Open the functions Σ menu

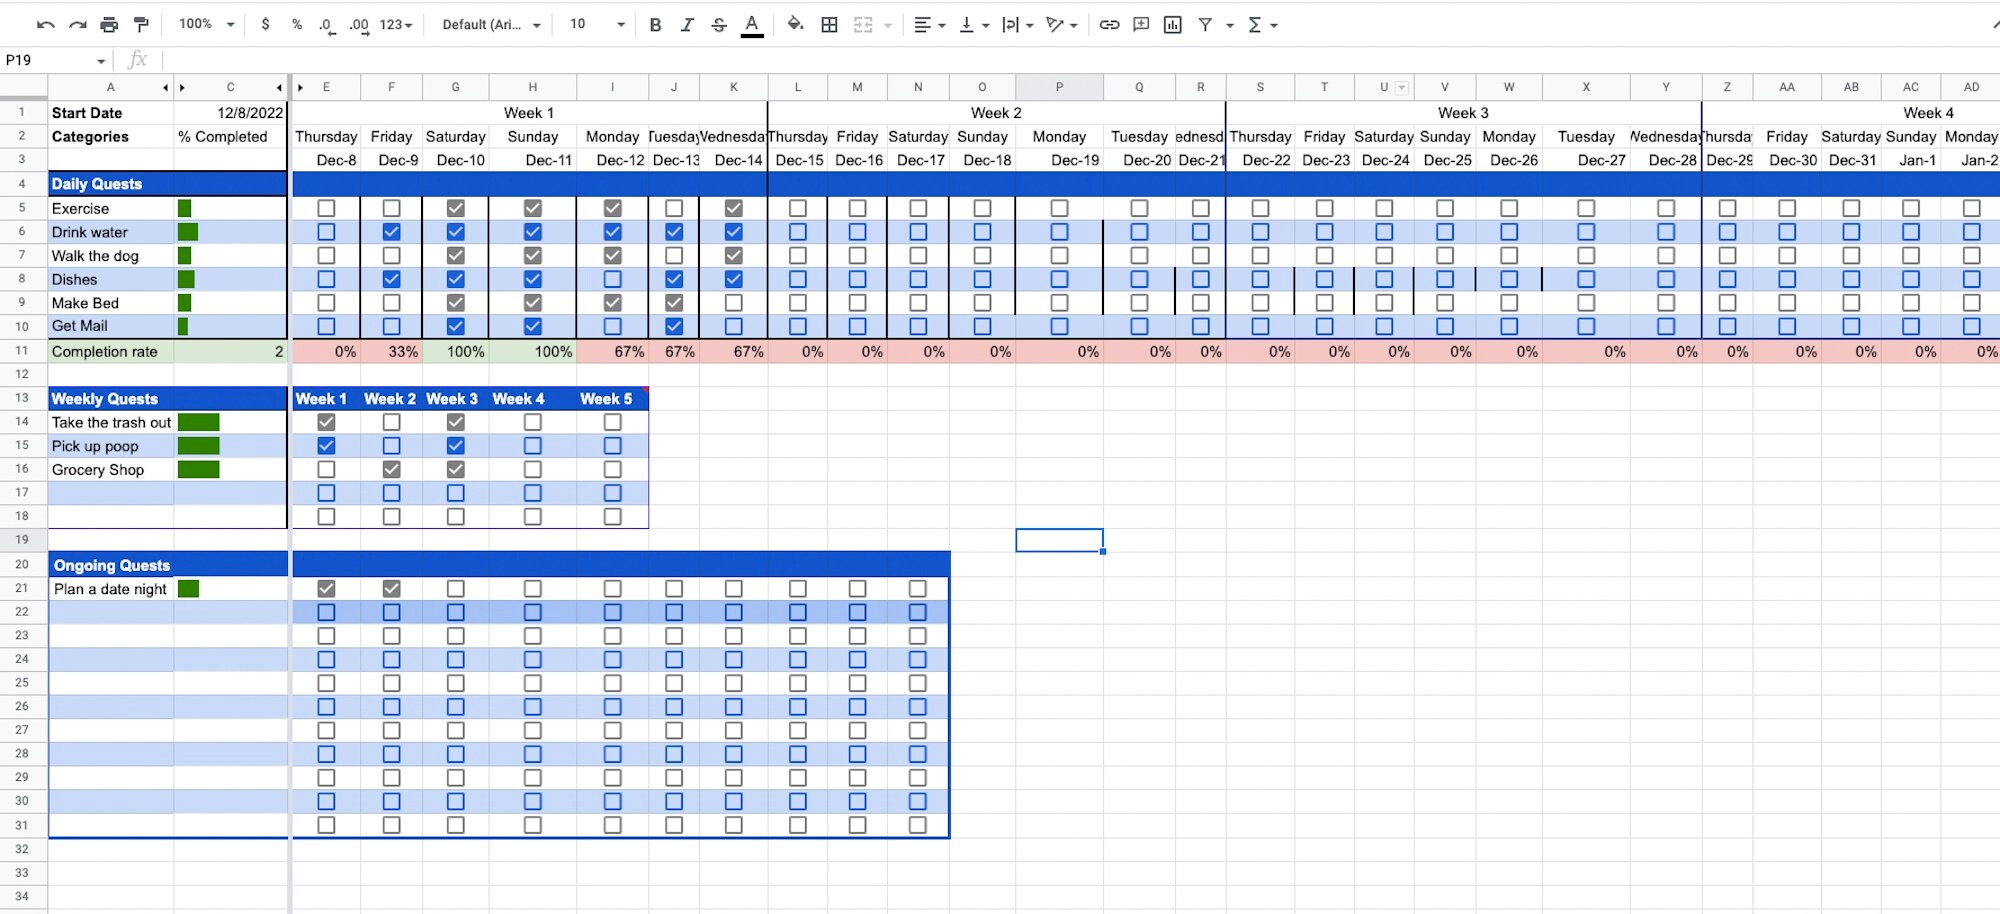(x=1262, y=24)
